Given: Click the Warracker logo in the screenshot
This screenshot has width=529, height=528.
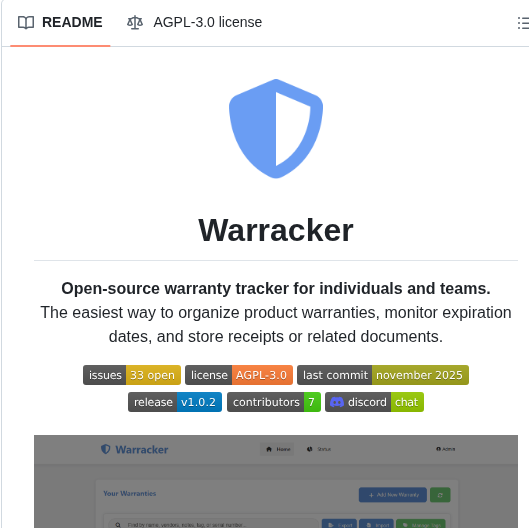Looking at the screenshot, I should click(135, 449).
